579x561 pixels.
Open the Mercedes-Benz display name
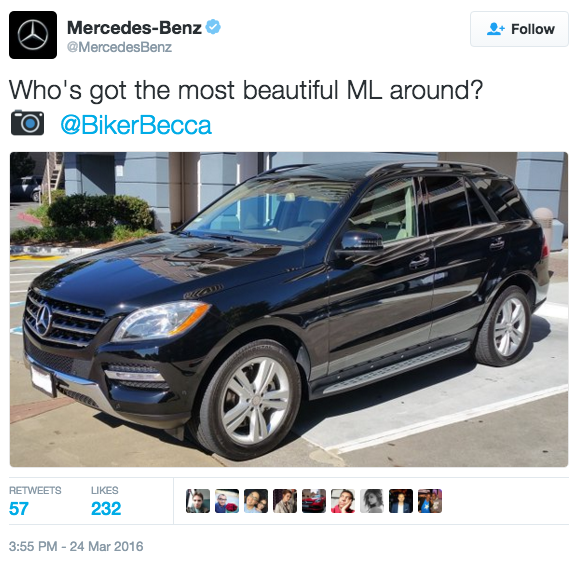134,27
